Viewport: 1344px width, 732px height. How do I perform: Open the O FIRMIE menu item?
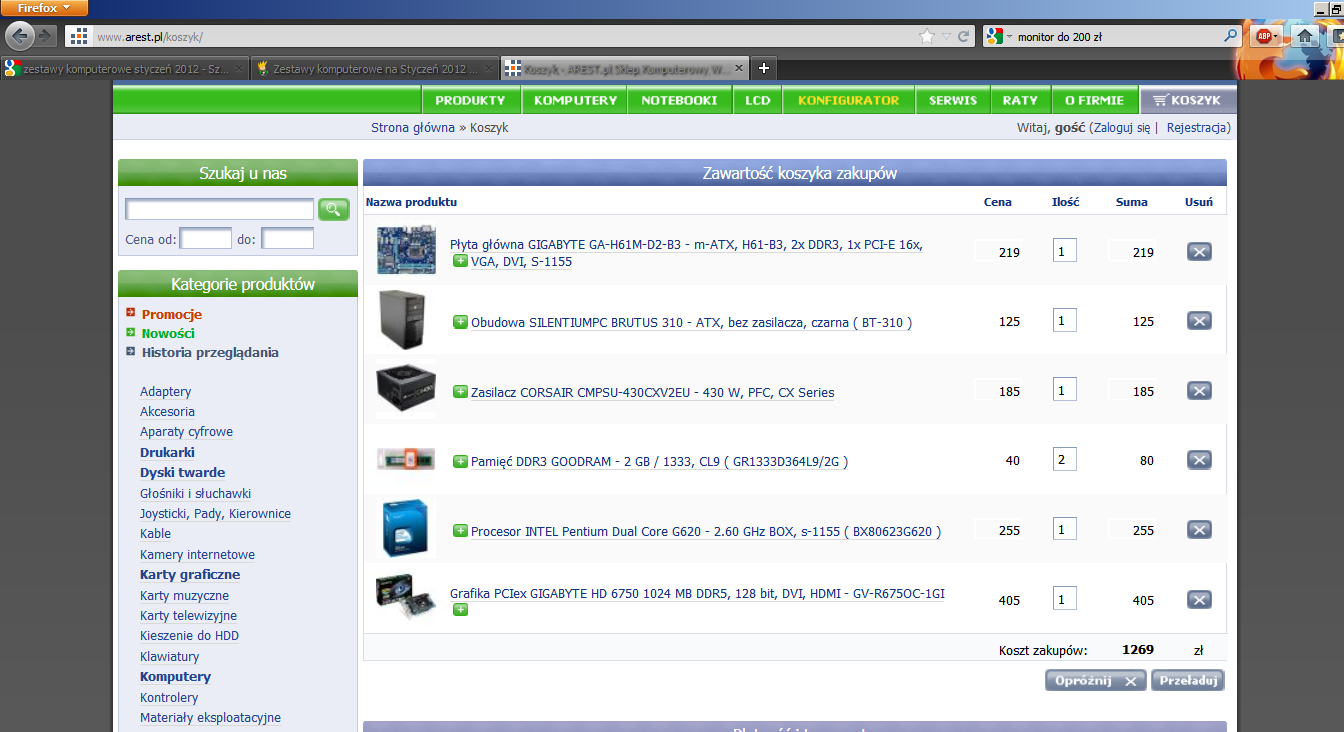1095,100
